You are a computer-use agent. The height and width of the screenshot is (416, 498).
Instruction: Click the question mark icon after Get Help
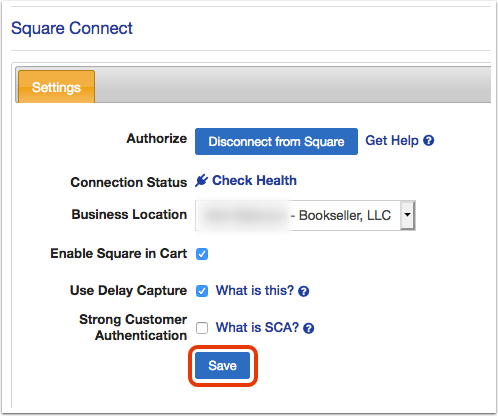(x=428, y=140)
